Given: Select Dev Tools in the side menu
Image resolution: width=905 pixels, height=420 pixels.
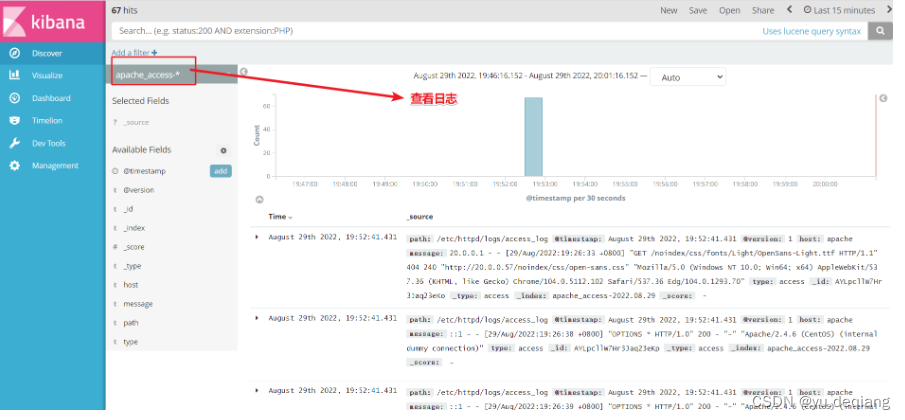Looking at the screenshot, I should 48,143.
